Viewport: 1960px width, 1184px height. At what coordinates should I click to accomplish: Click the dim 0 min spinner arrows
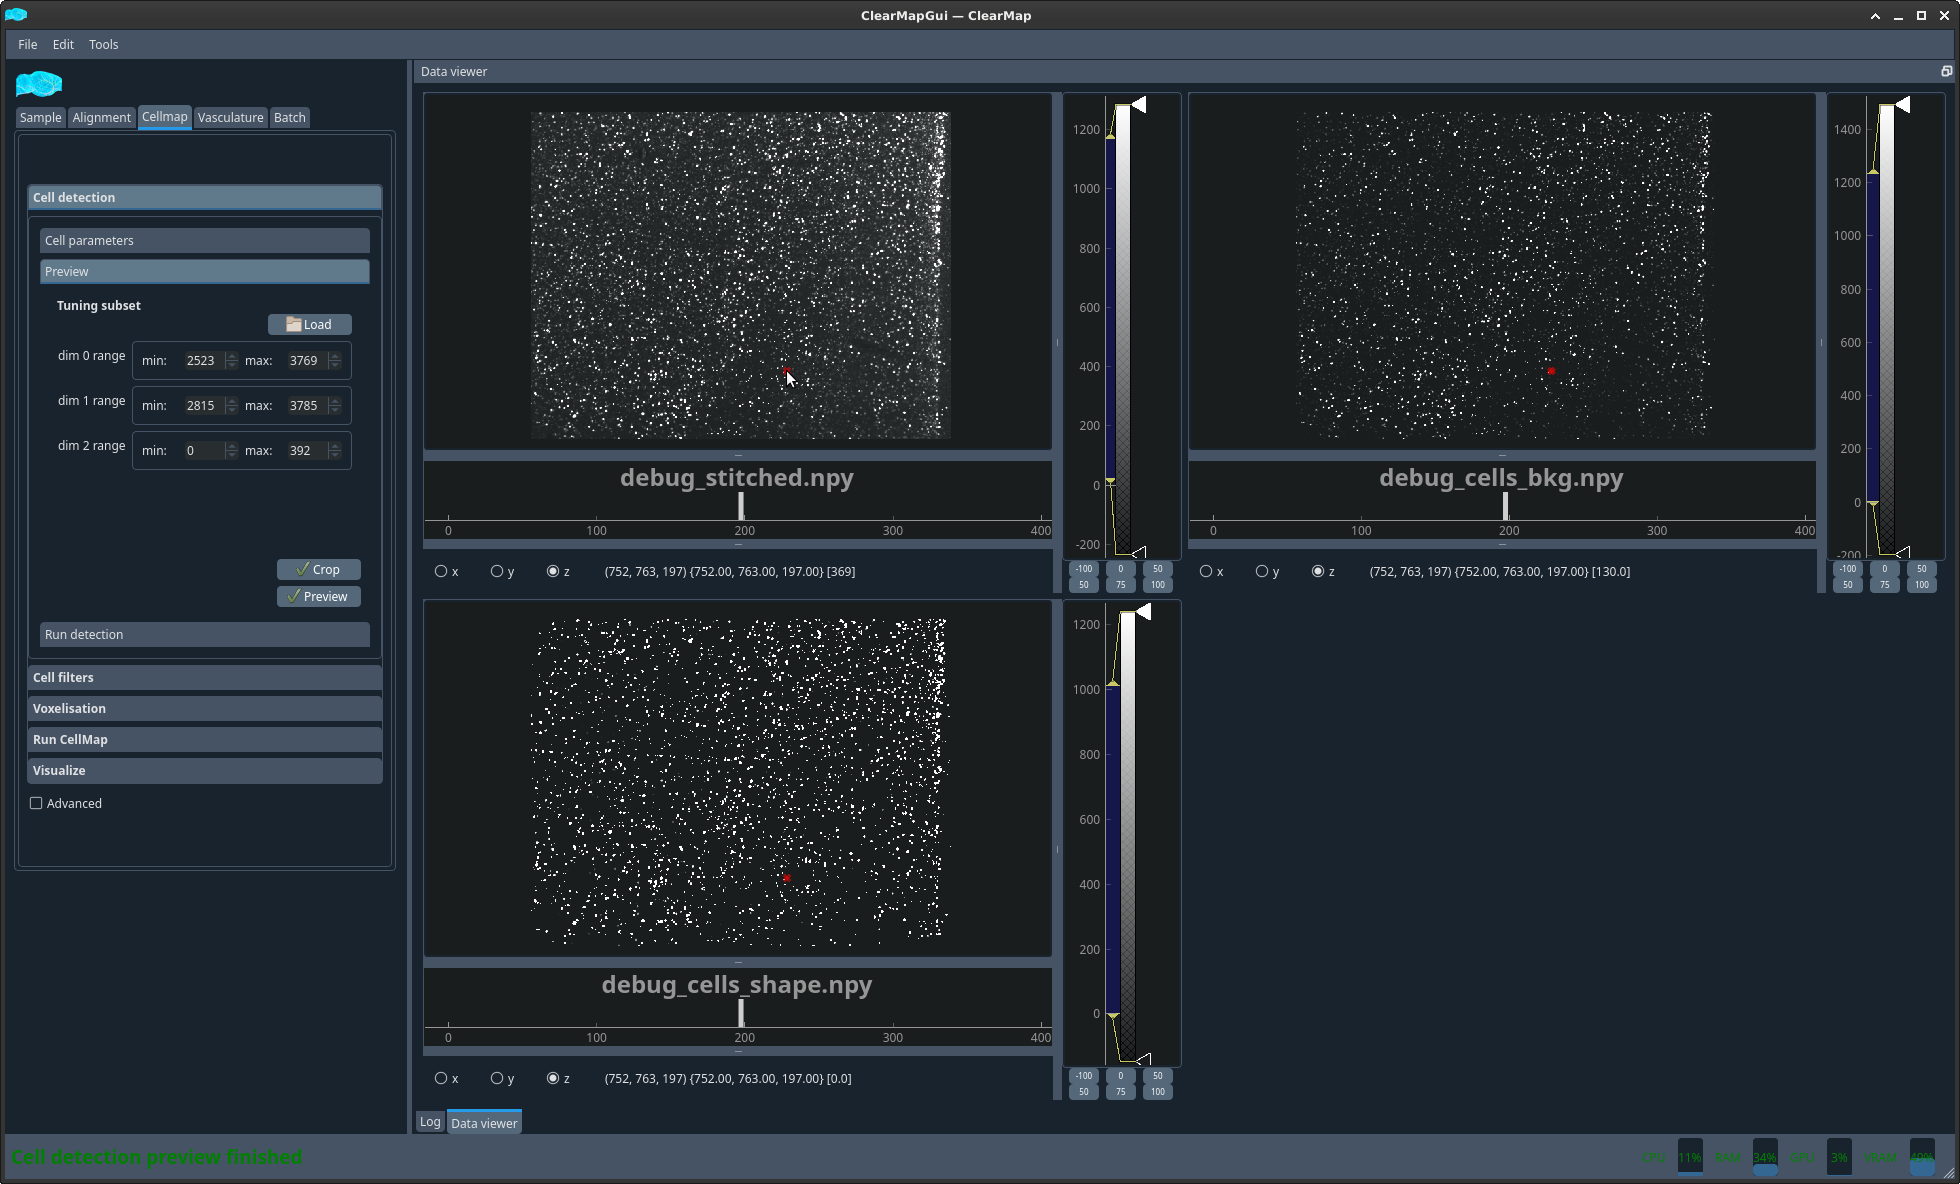[x=232, y=360]
